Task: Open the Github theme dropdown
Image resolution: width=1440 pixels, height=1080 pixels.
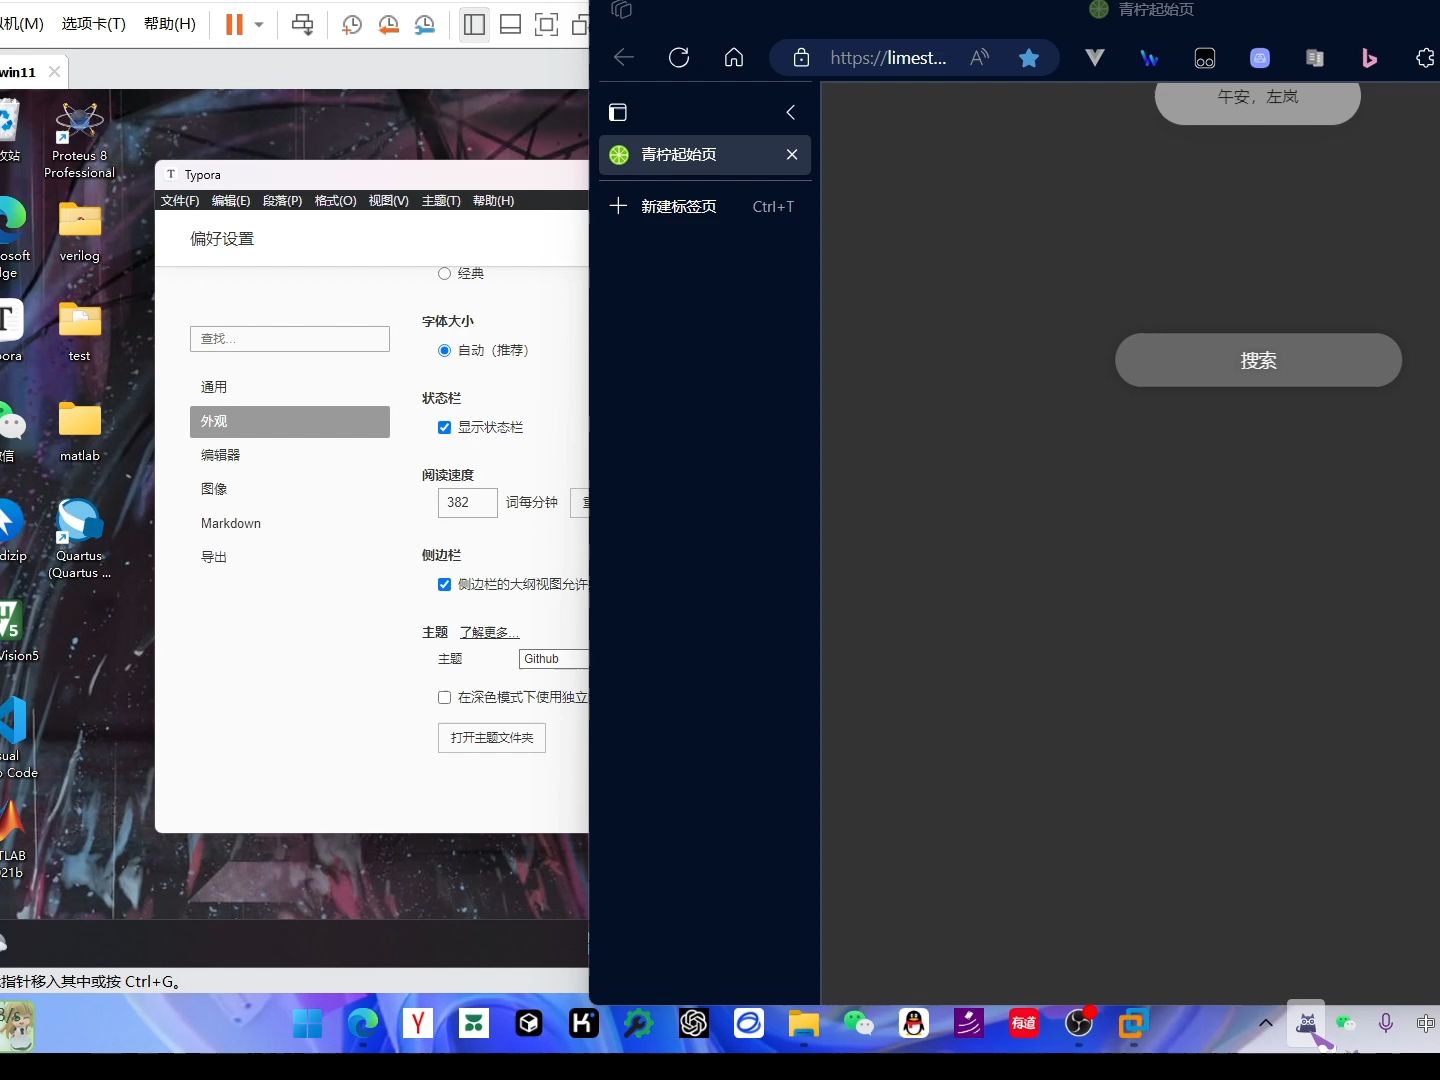Action: pyautogui.click(x=553, y=658)
